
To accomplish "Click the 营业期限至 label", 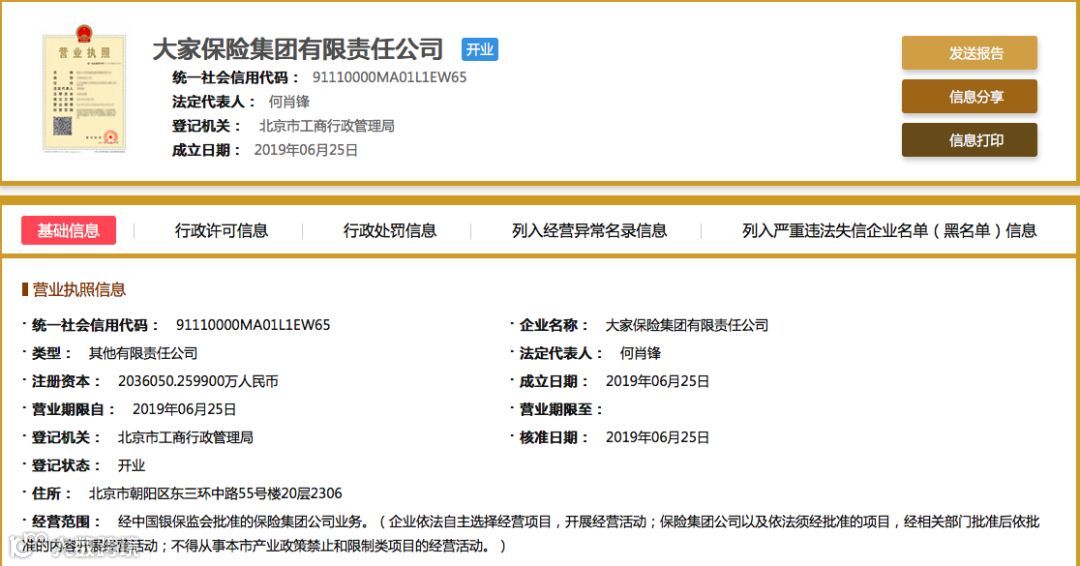I will pos(560,410).
